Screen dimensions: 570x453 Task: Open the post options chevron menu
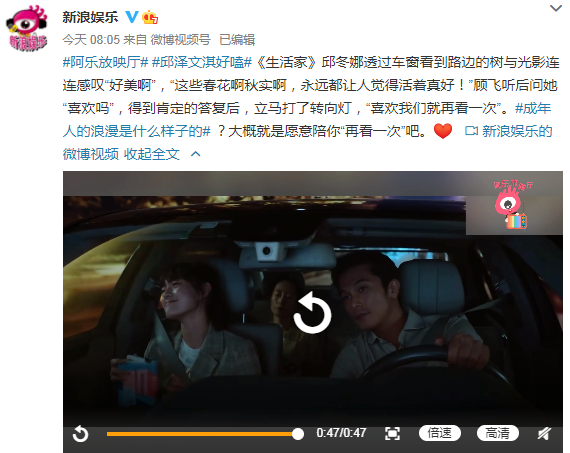coord(556,8)
